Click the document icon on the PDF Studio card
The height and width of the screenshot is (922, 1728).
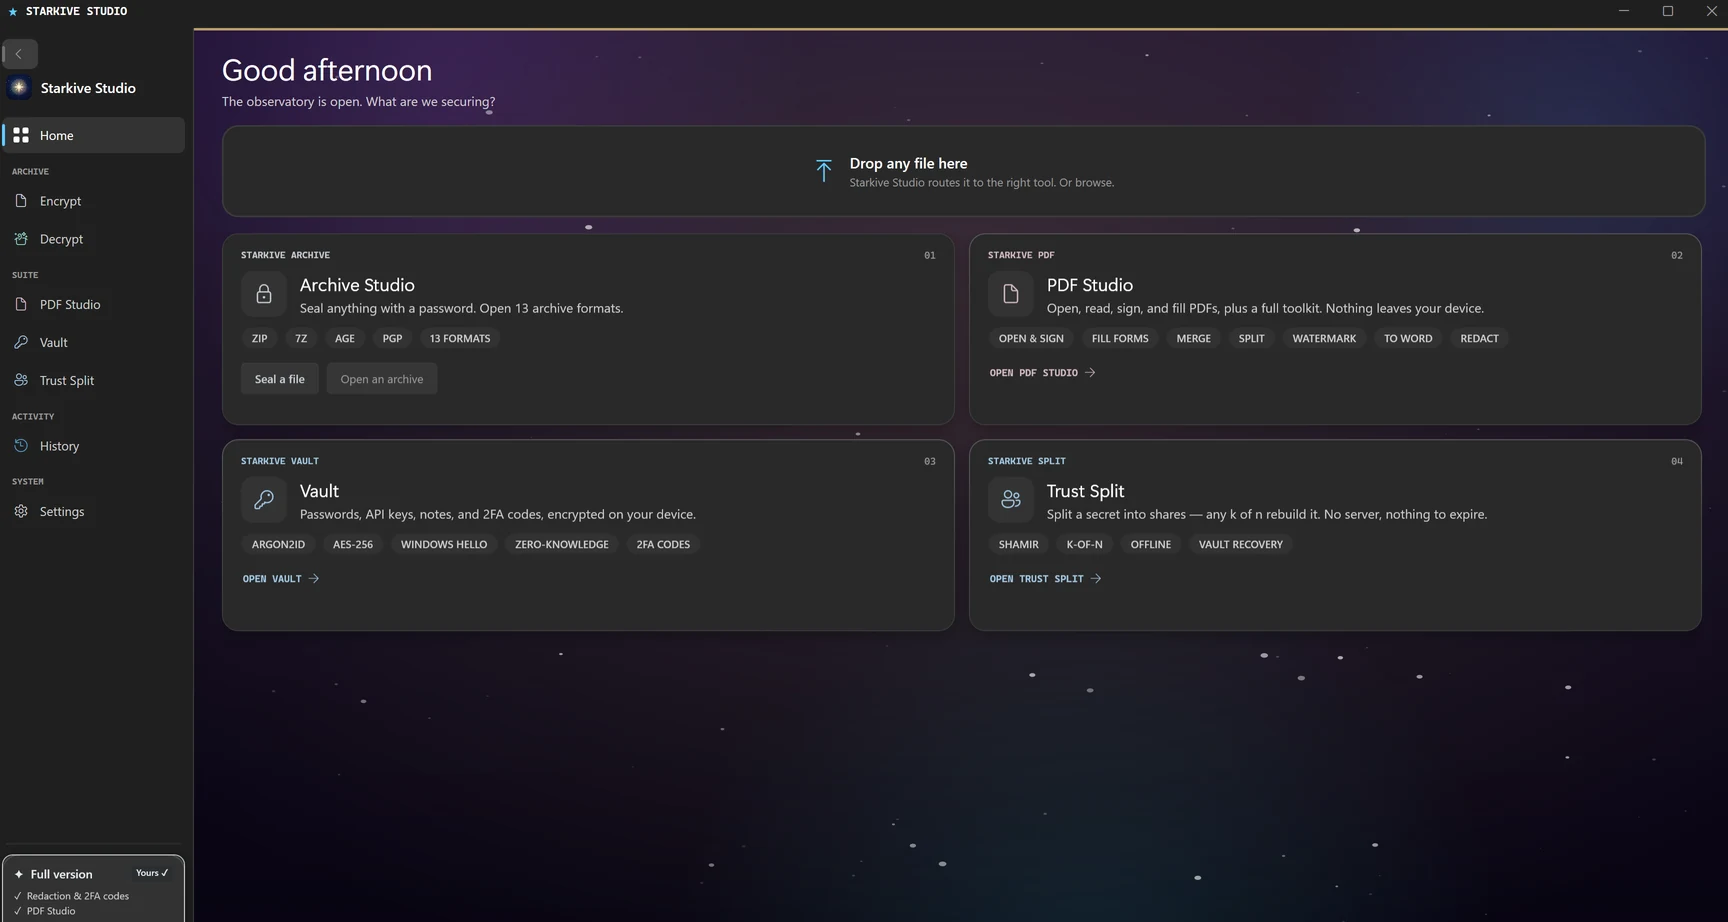pyautogui.click(x=1011, y=294)
